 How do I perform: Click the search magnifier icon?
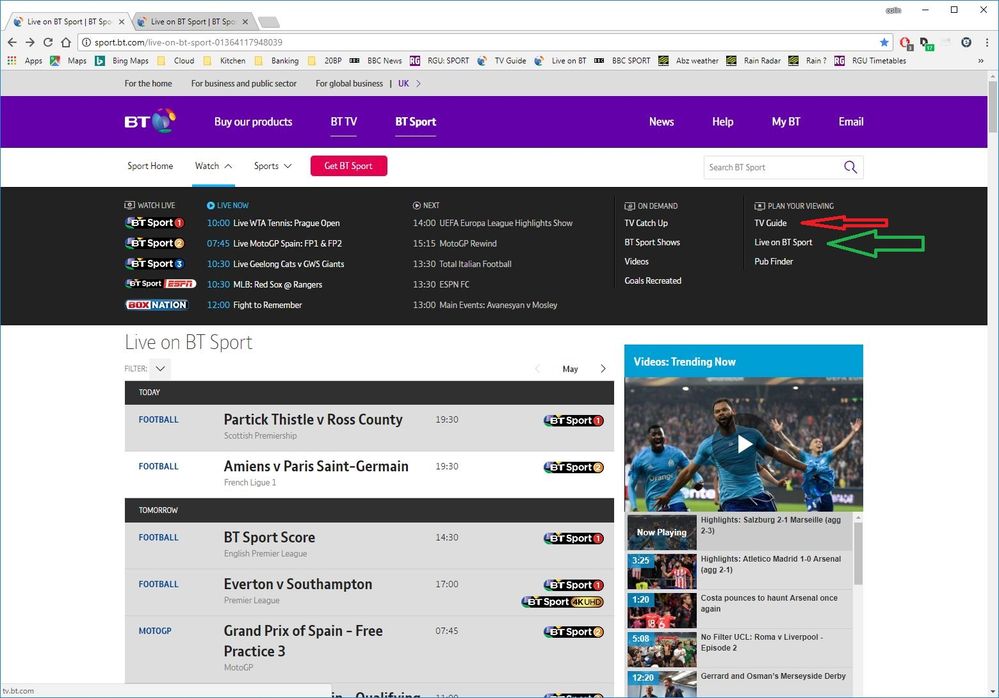[x=850, y=167]
